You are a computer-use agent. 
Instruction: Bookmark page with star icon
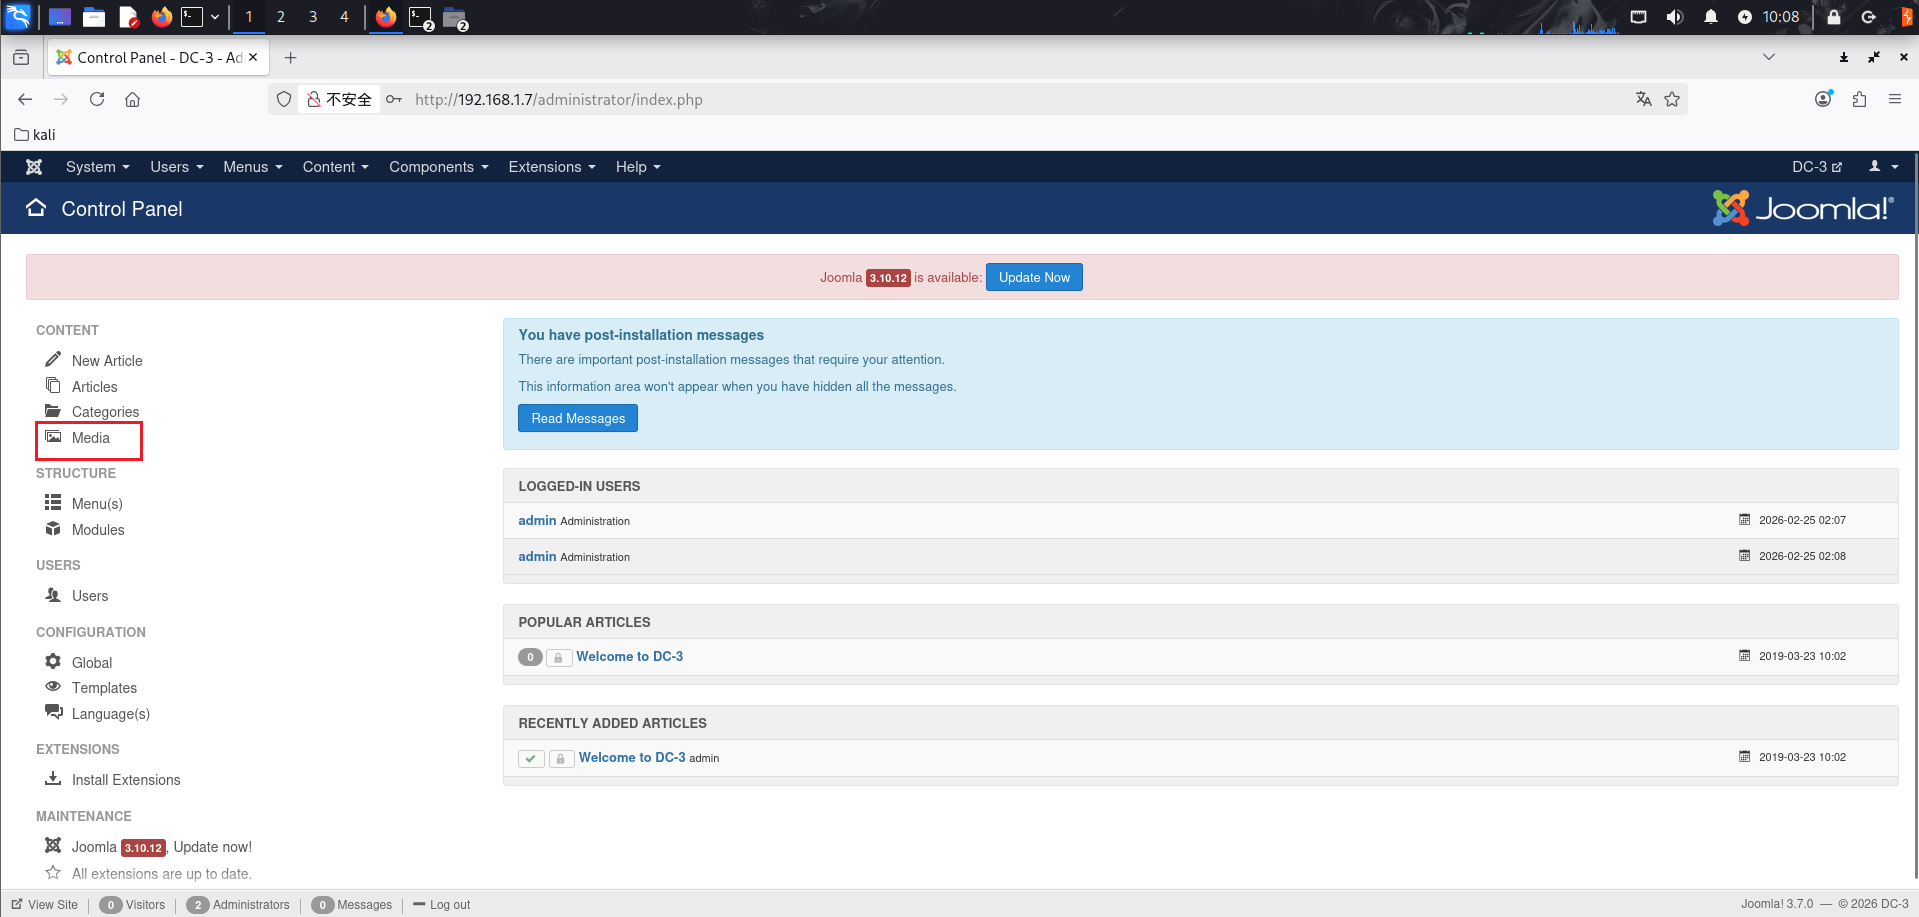click(1672, 99)
